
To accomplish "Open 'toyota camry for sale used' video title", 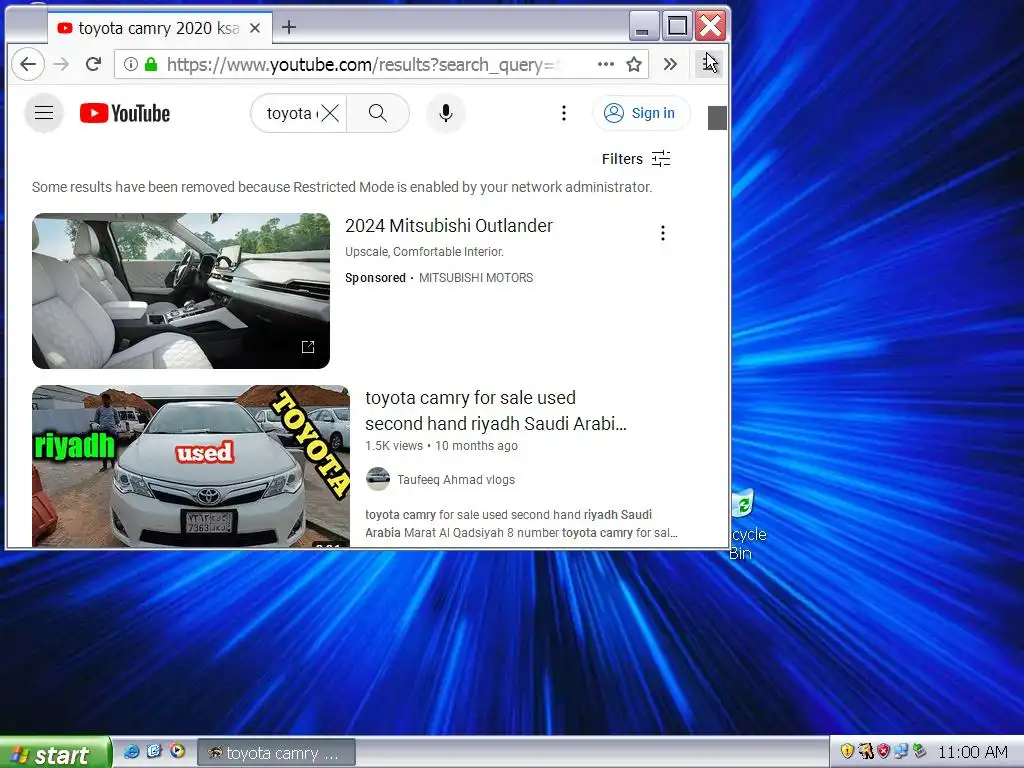I will click(x=496, y=411).
